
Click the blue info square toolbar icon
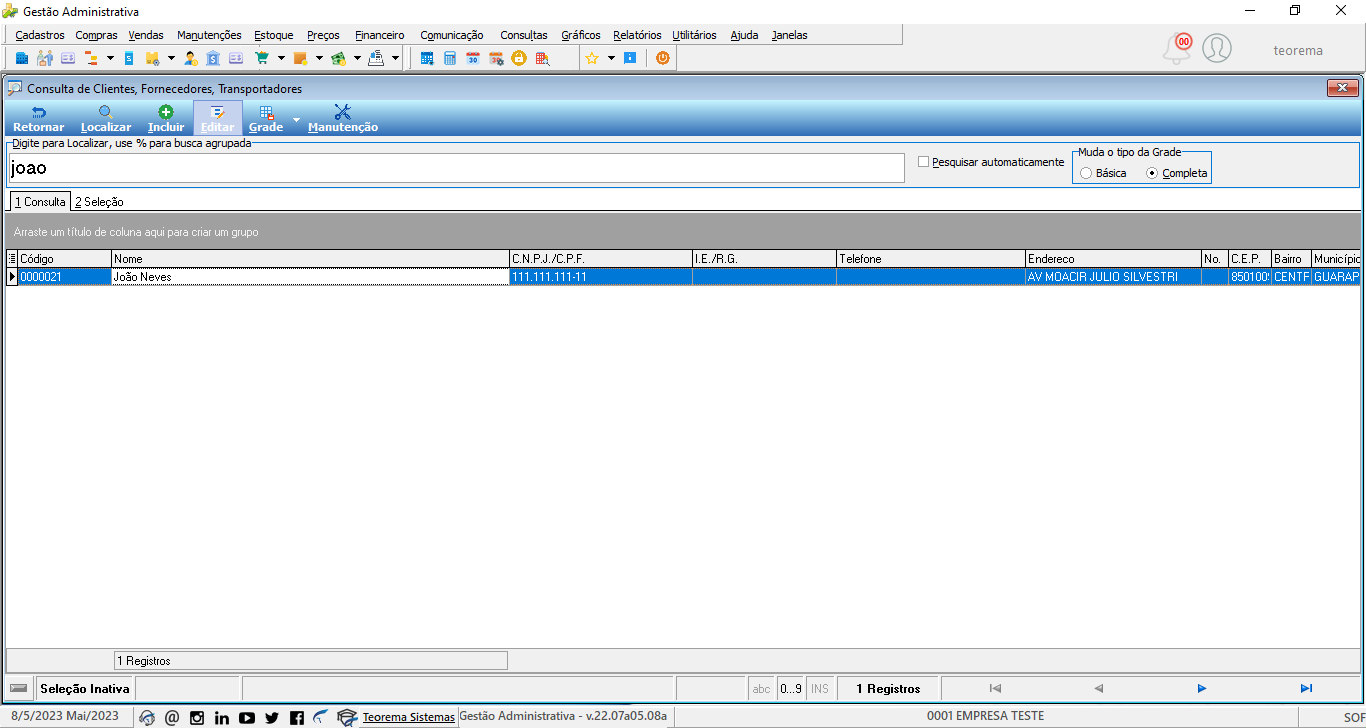[x=630, y=58]
